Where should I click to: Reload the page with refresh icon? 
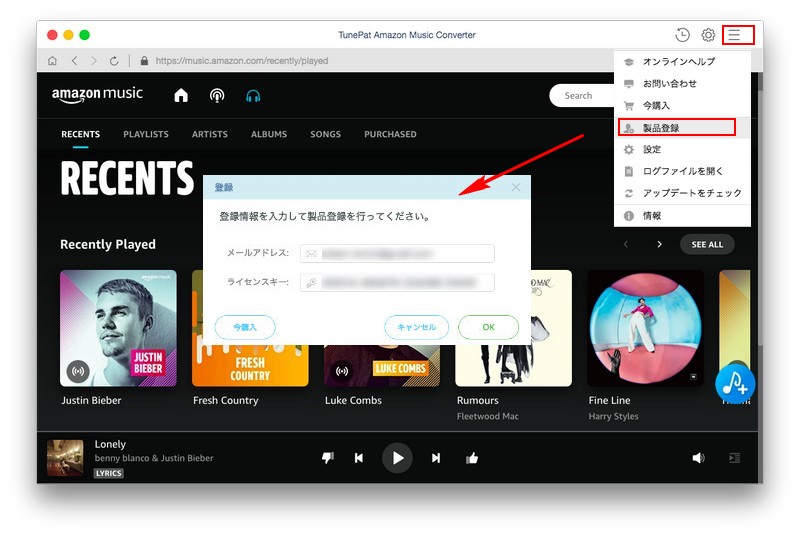click(x=114, y=61)
